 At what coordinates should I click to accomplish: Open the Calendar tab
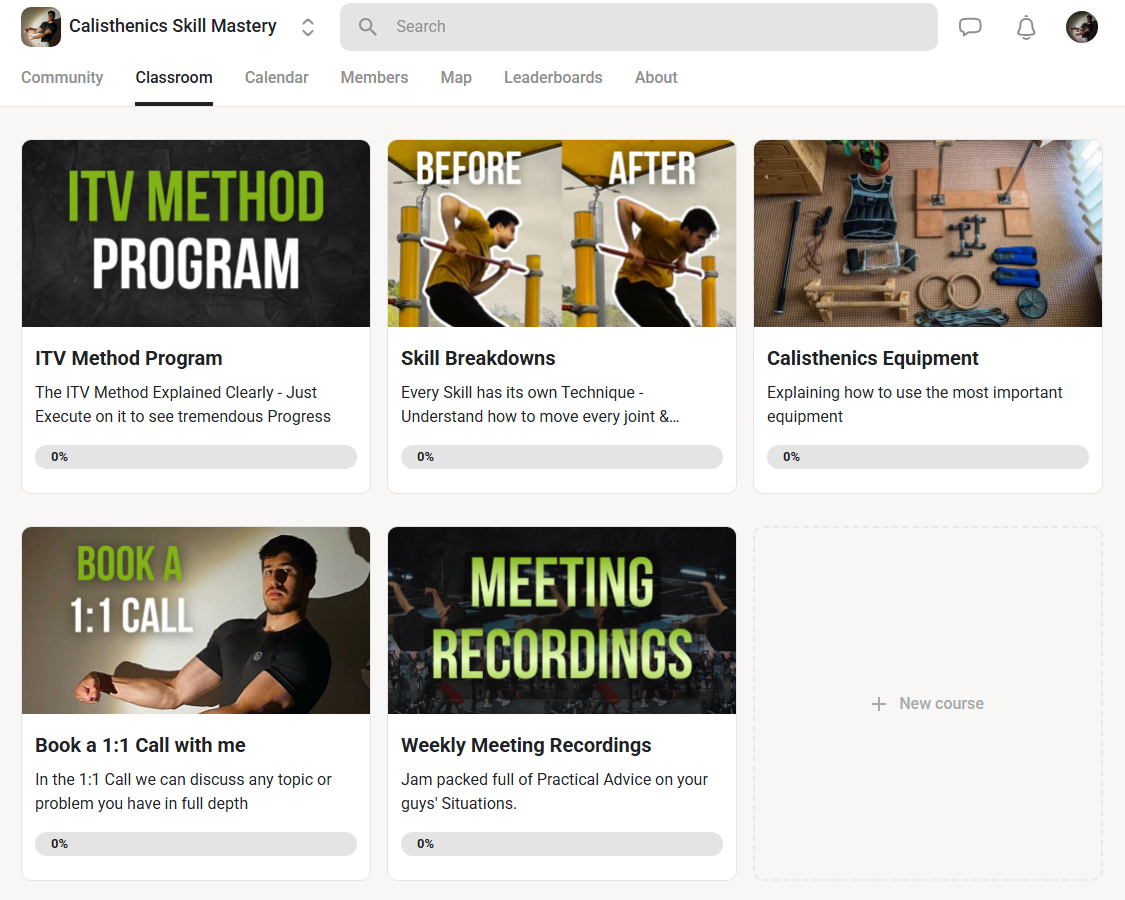pyautogui.click(x=276, y=78)
